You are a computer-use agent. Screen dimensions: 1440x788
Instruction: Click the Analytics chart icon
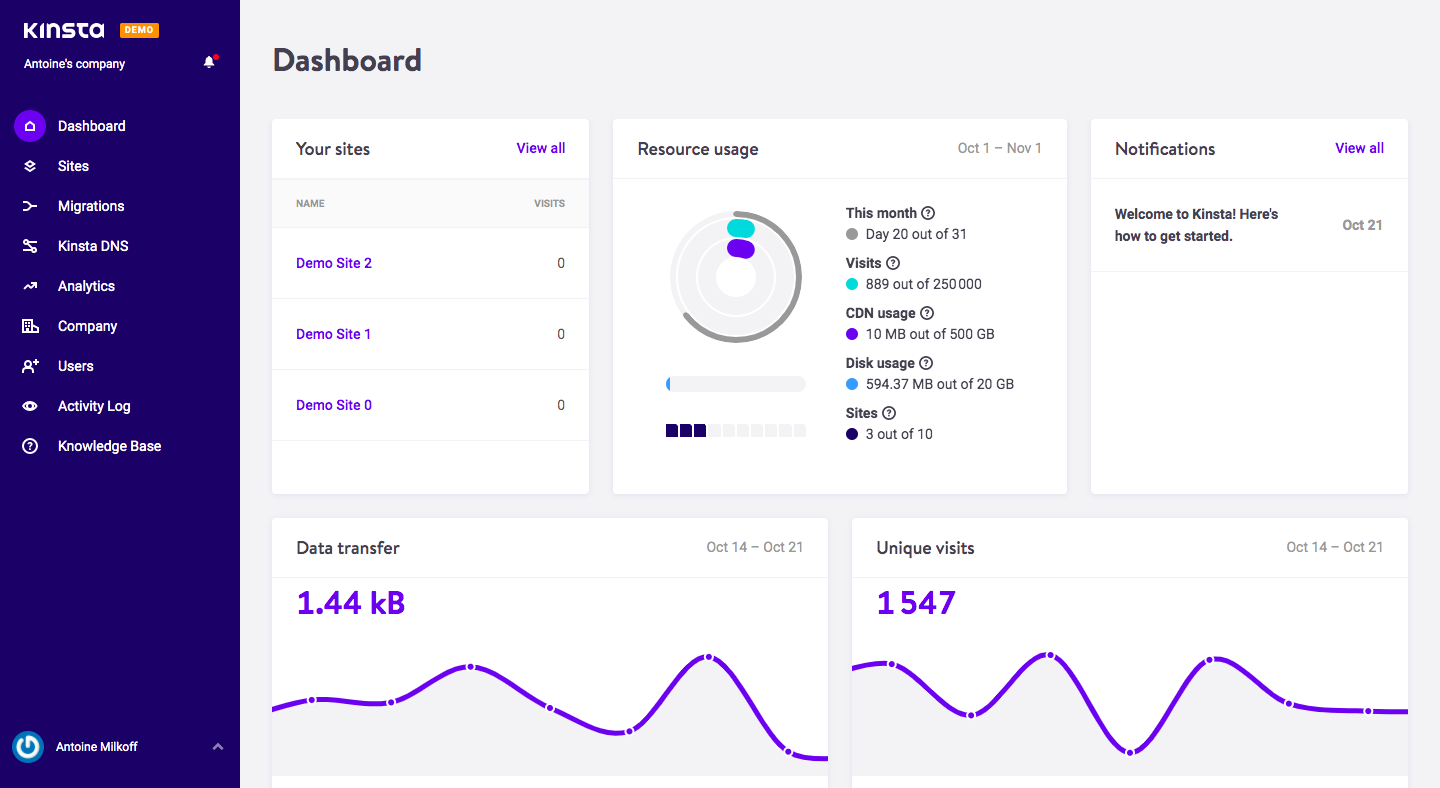pyautogui.click(x=30, y=286)
